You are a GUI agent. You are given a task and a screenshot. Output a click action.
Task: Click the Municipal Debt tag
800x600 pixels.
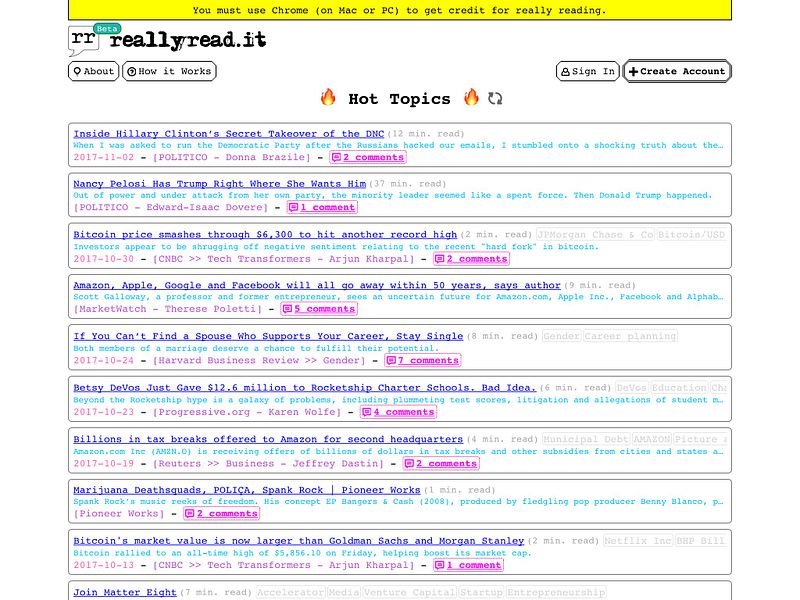(x=586, y=439)
